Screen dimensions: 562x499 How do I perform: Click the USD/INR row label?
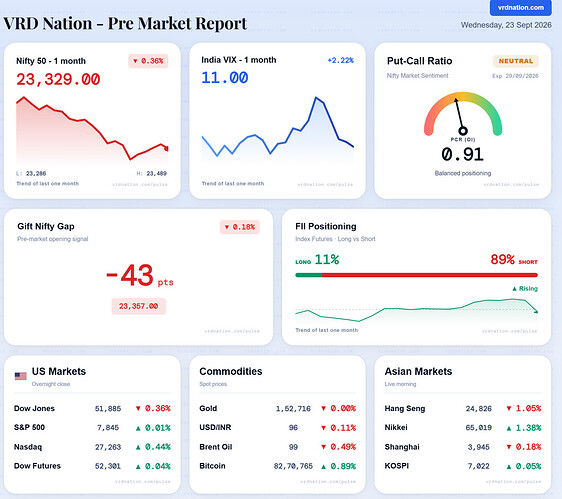coord(215,427)
